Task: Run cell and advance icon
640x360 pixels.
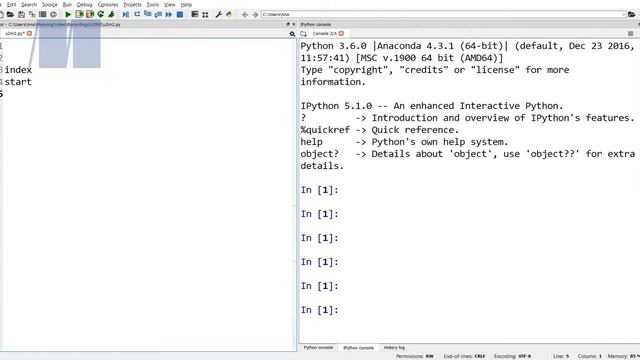Action: 90,14
